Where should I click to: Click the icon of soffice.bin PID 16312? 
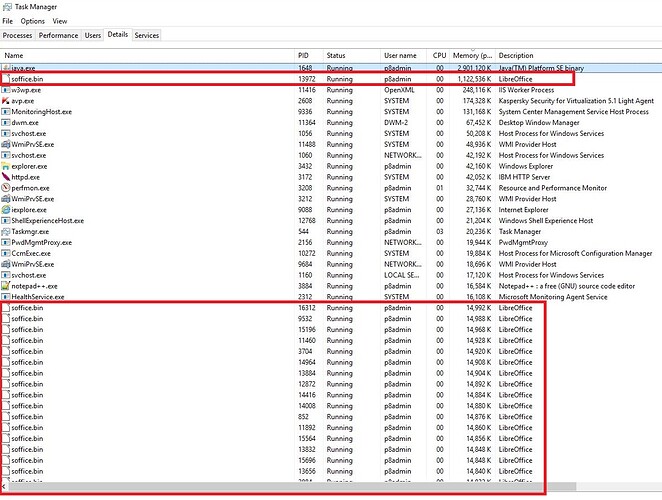click(5, 308)
